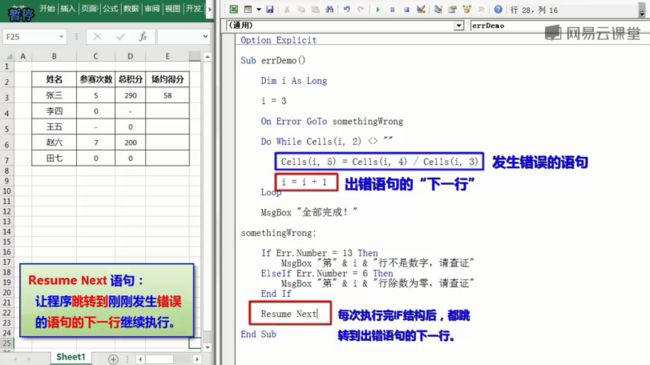Open the Object Browser icon
Viewport: 650px width, 365px height.
[467, 9]
